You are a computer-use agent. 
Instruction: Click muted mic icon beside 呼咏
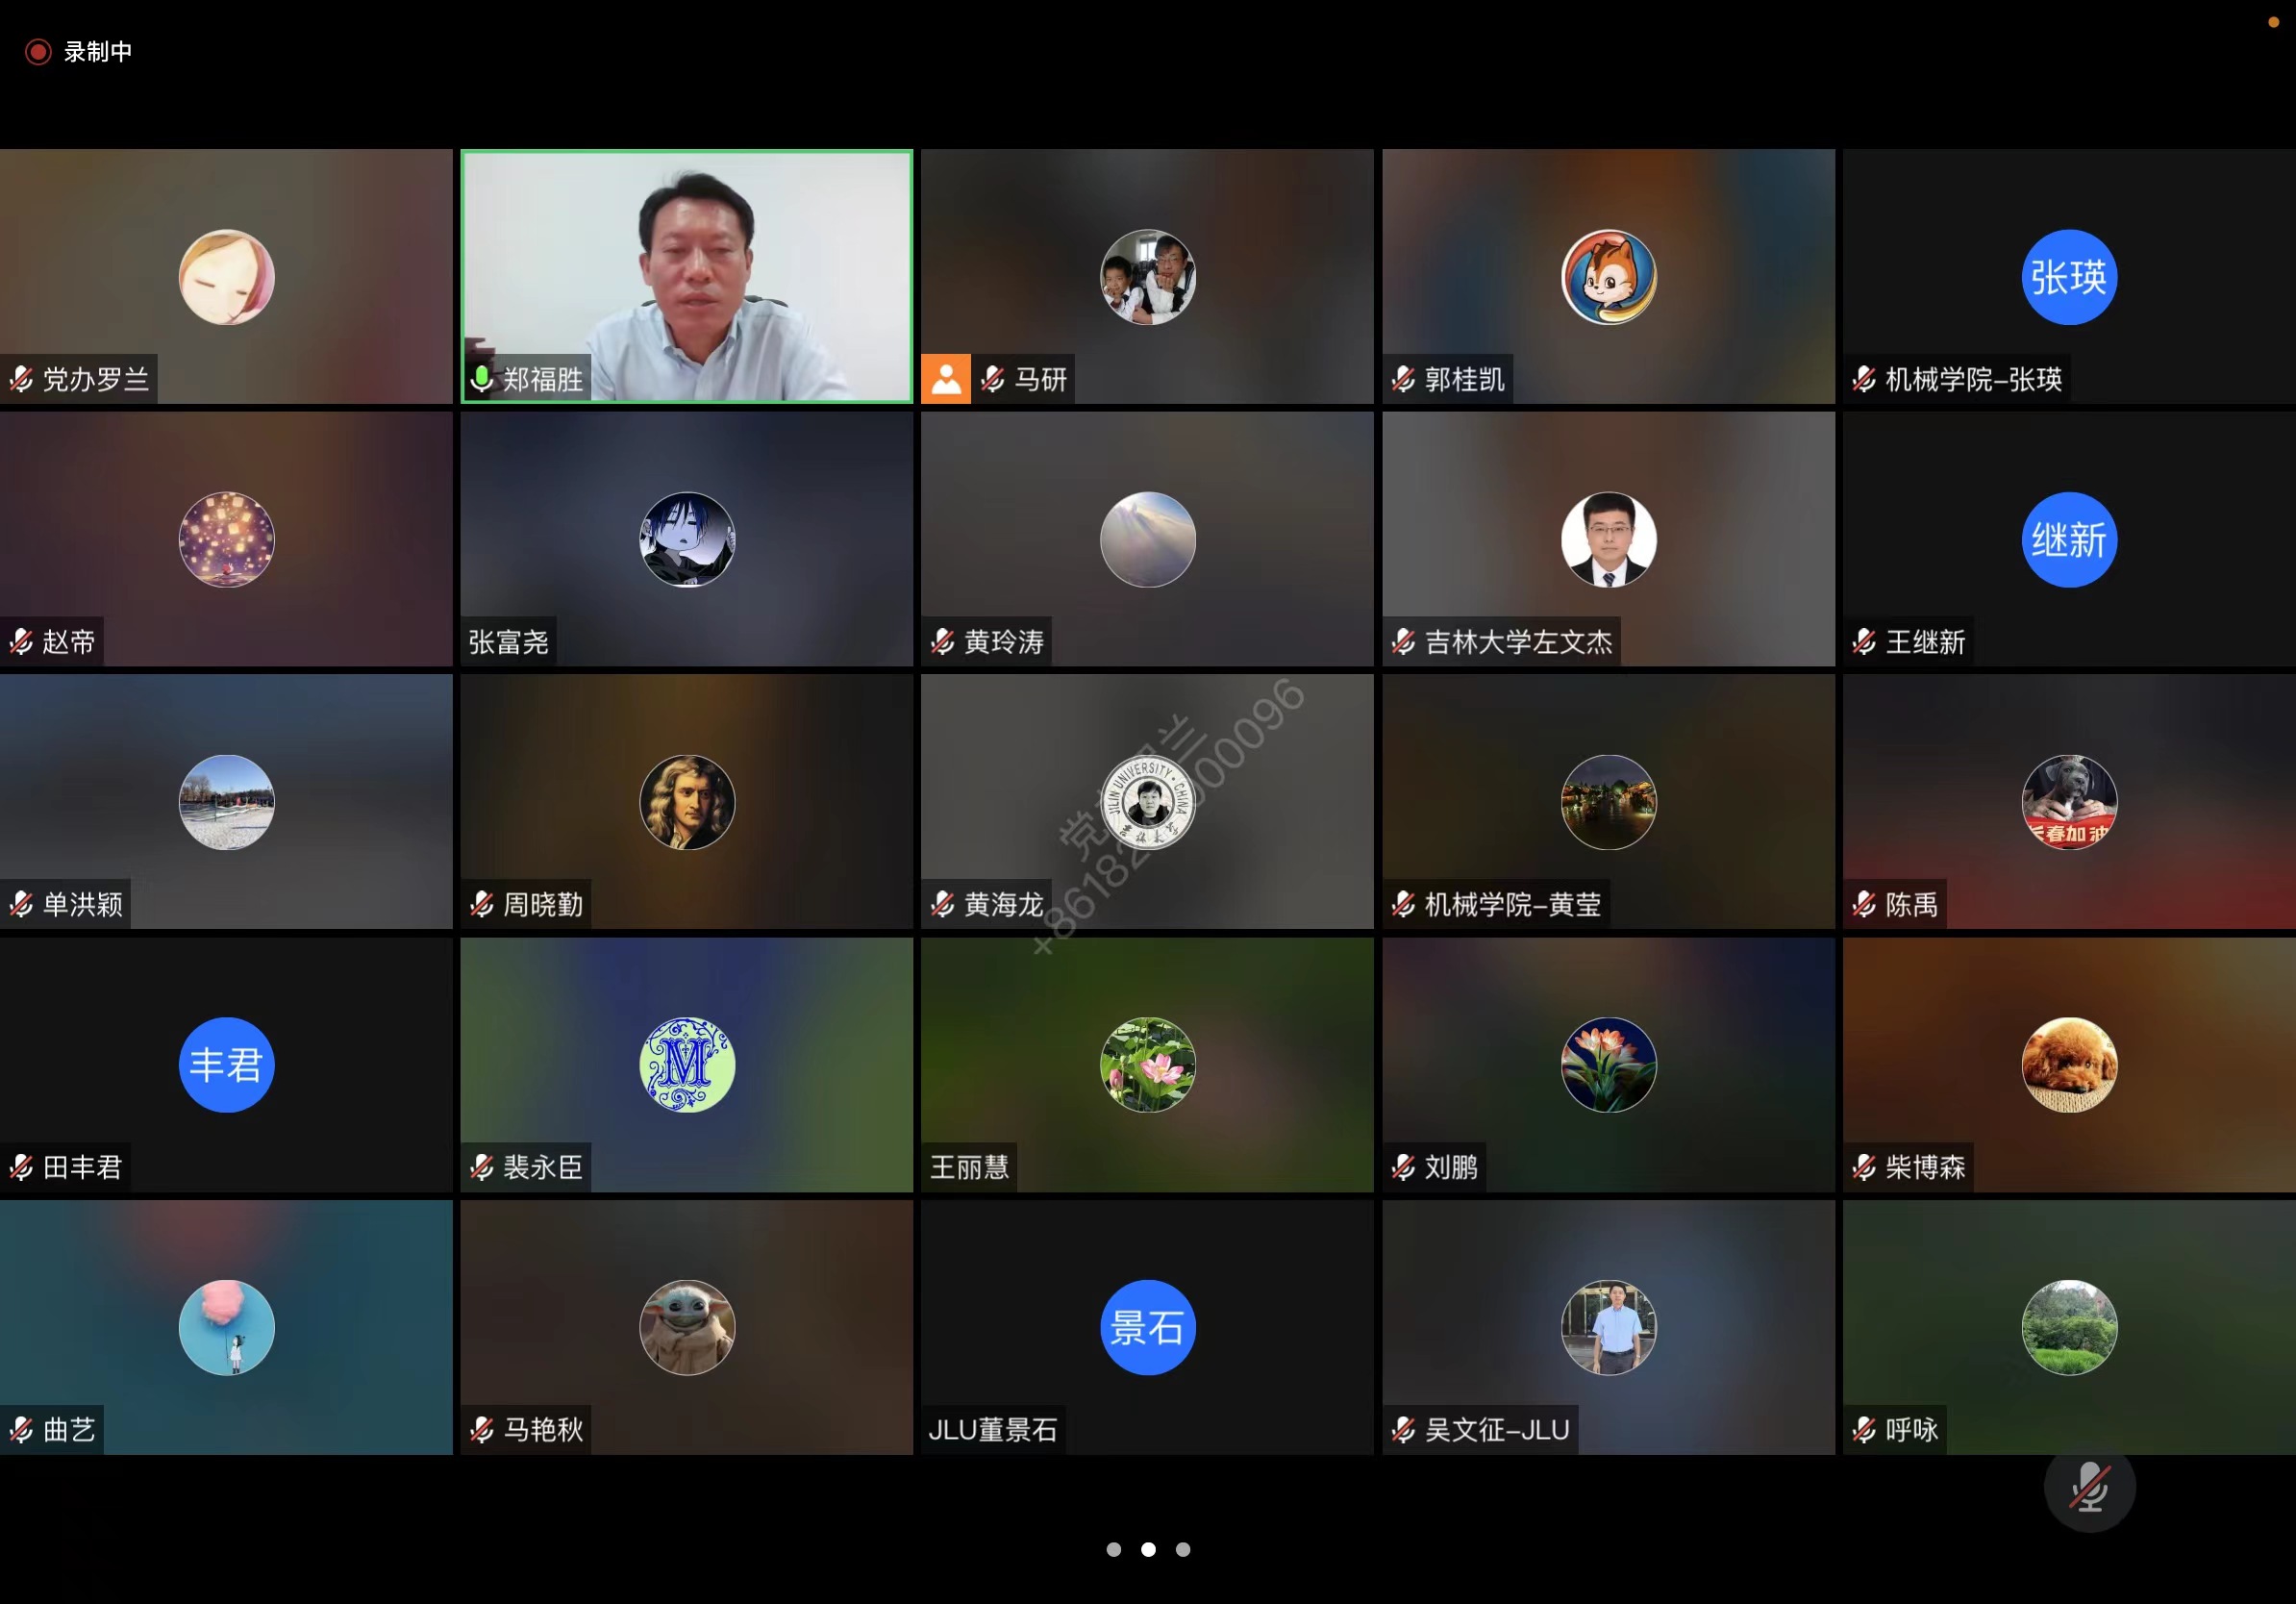click(x=1864, y=1430)
